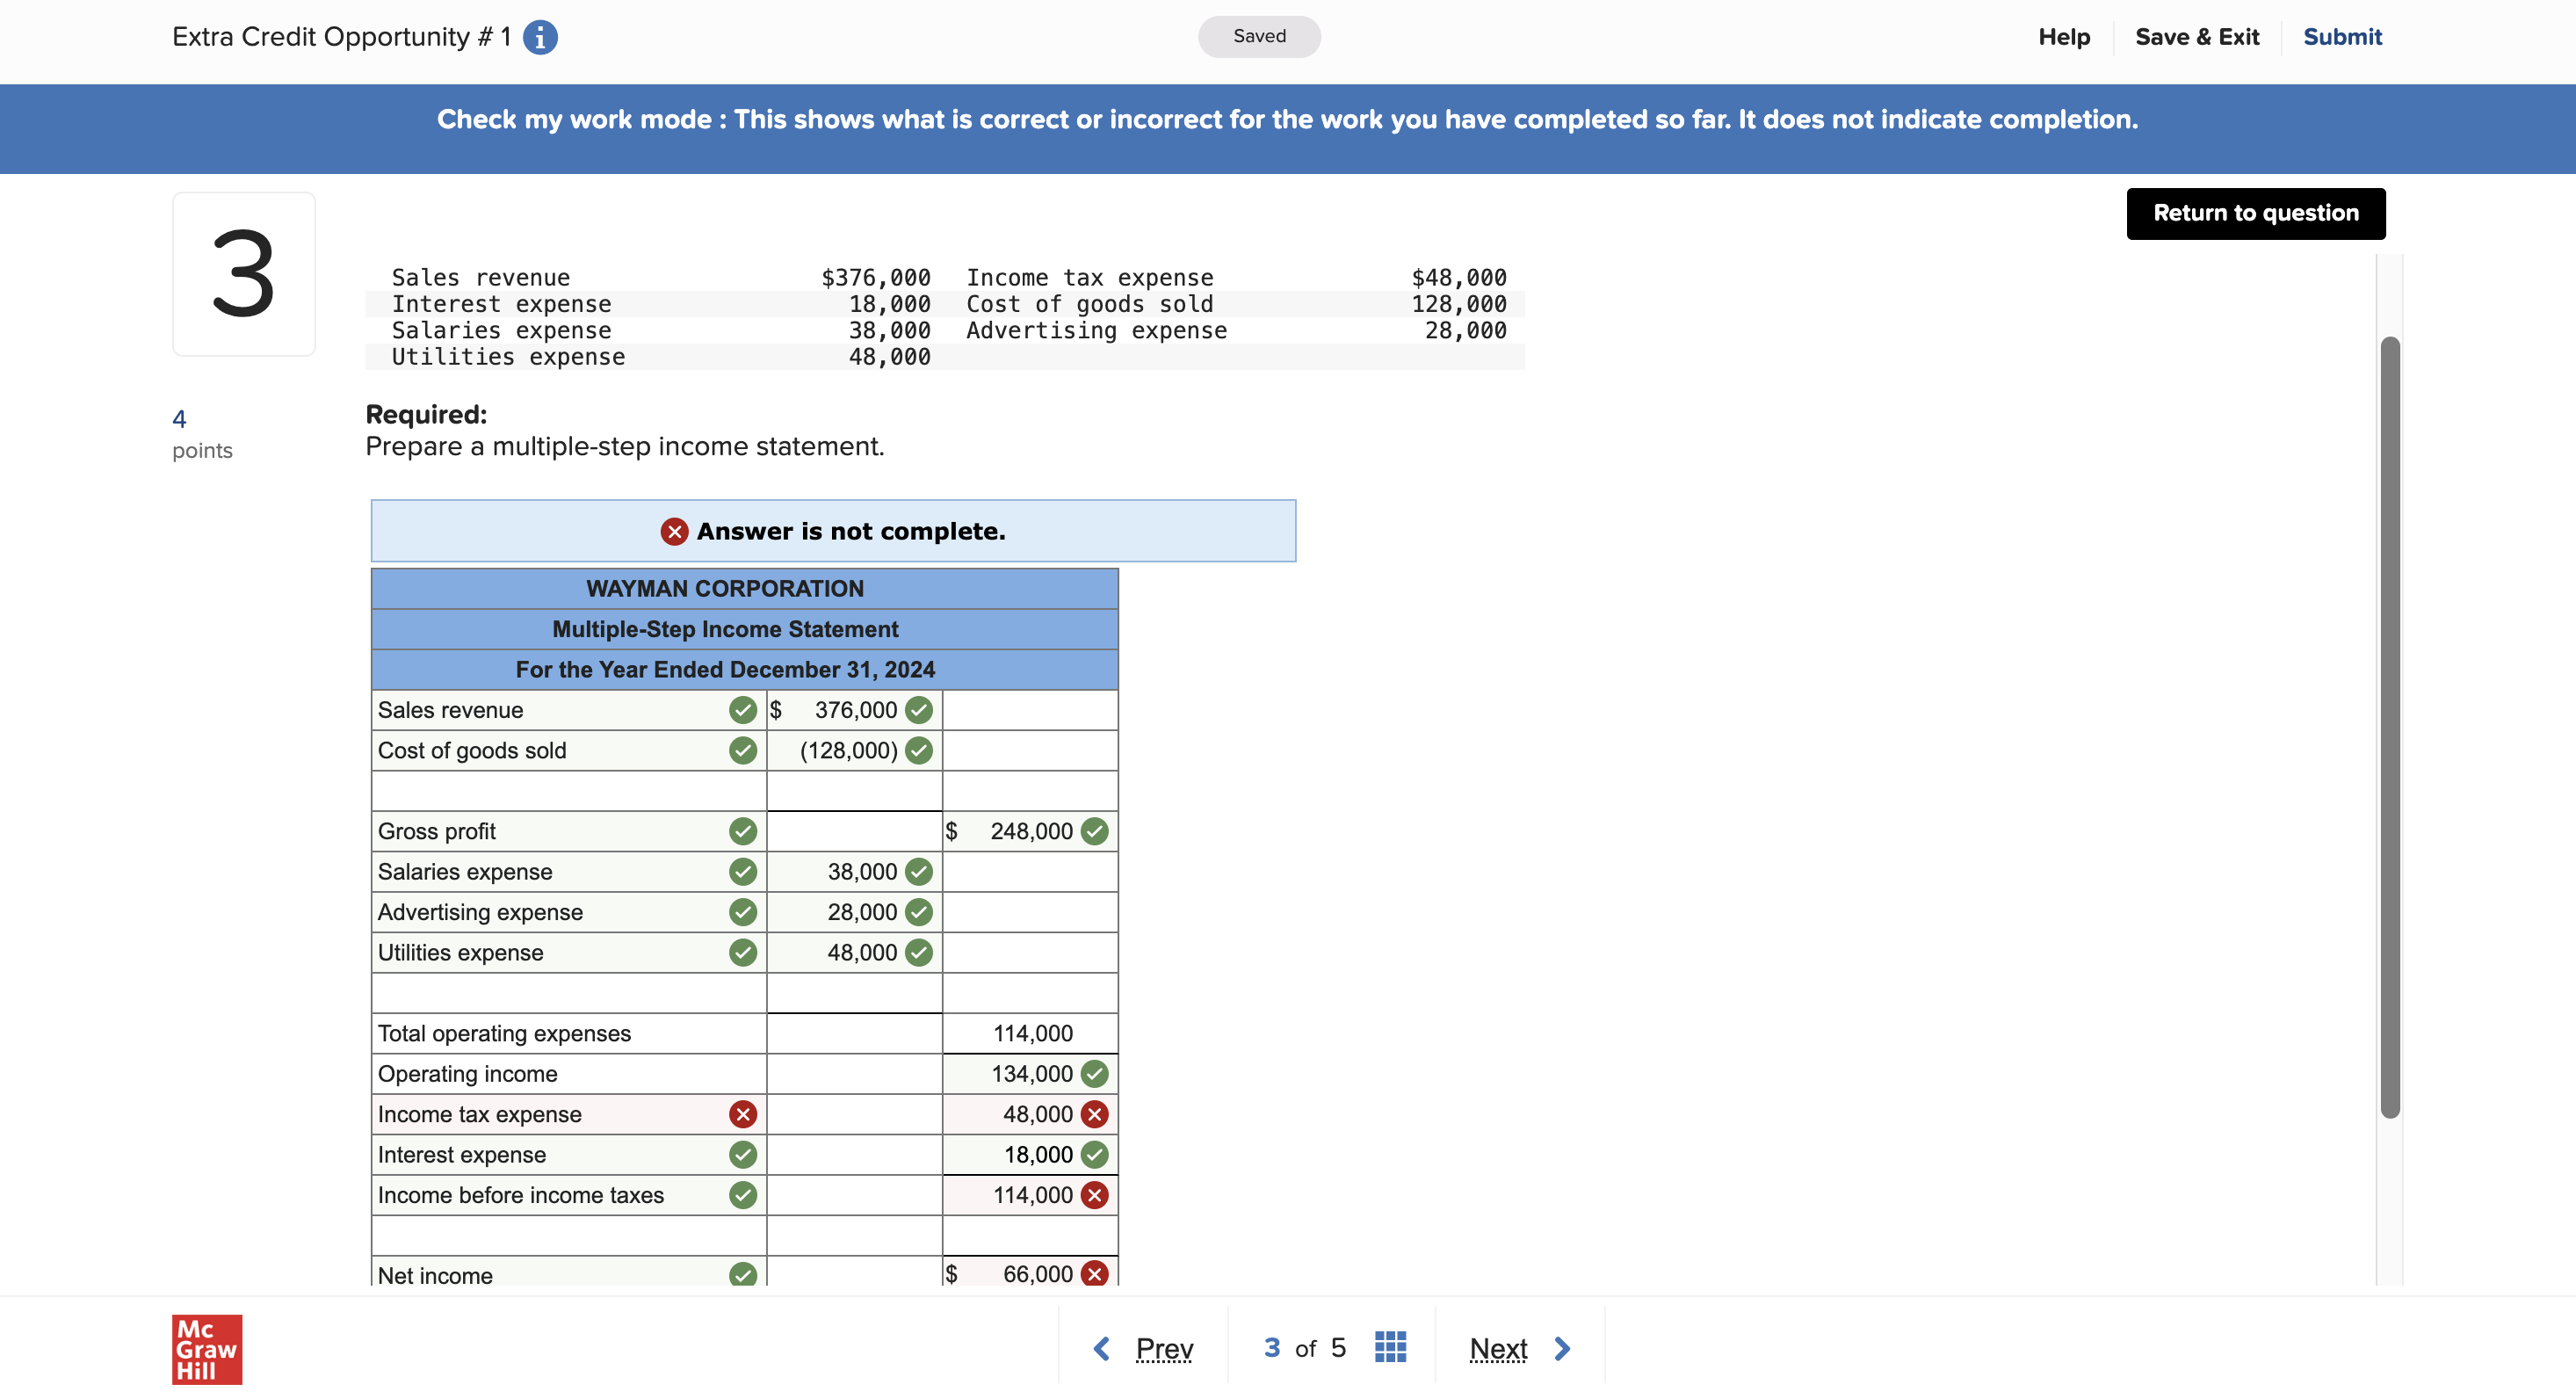Click the 114,000 total operating expenses cell
Screen dimensions: 2576x1399
(1030, 1033)
